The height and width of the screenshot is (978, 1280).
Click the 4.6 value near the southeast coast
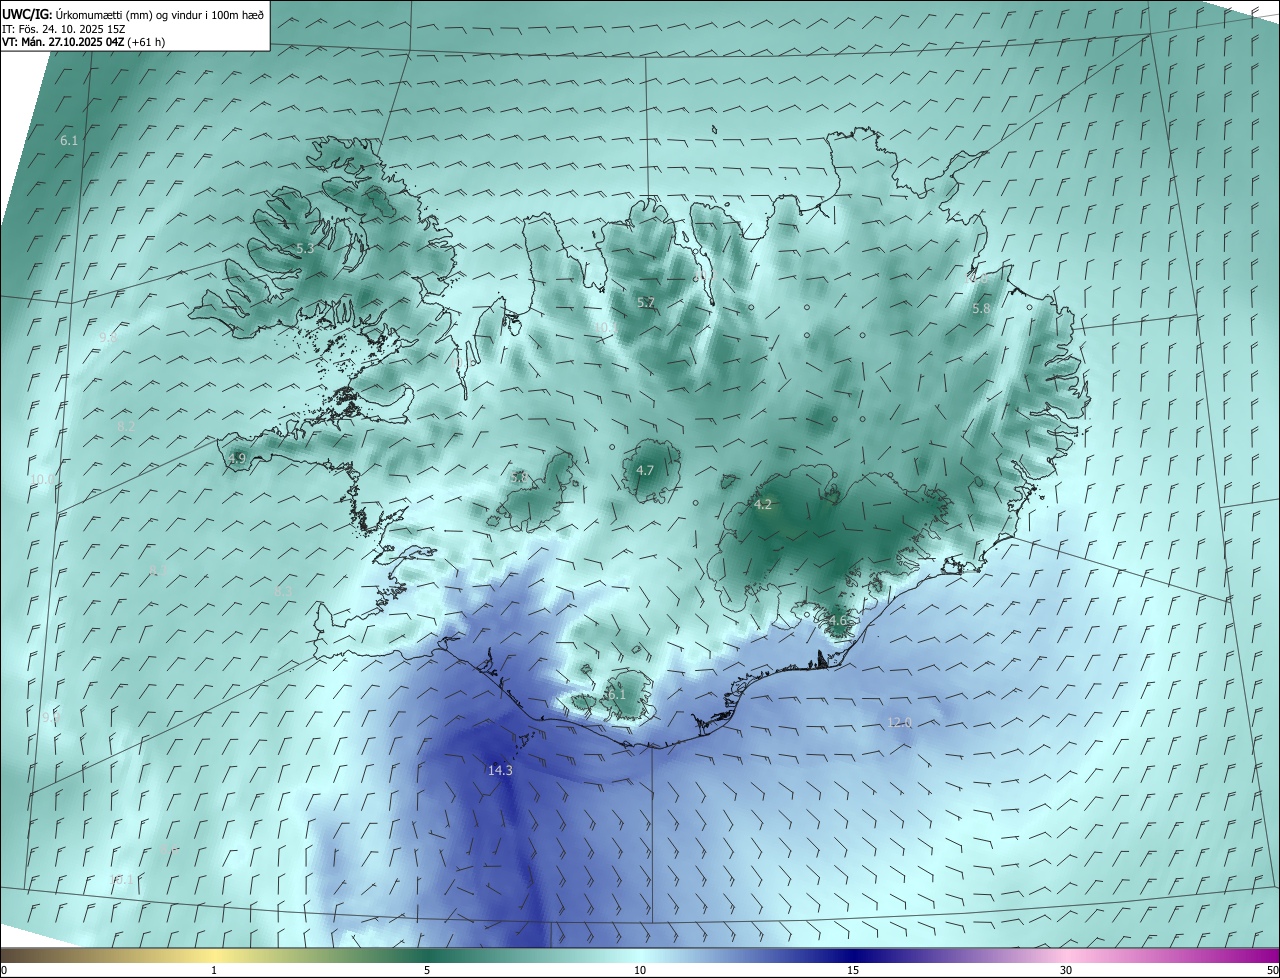(837, 620)
